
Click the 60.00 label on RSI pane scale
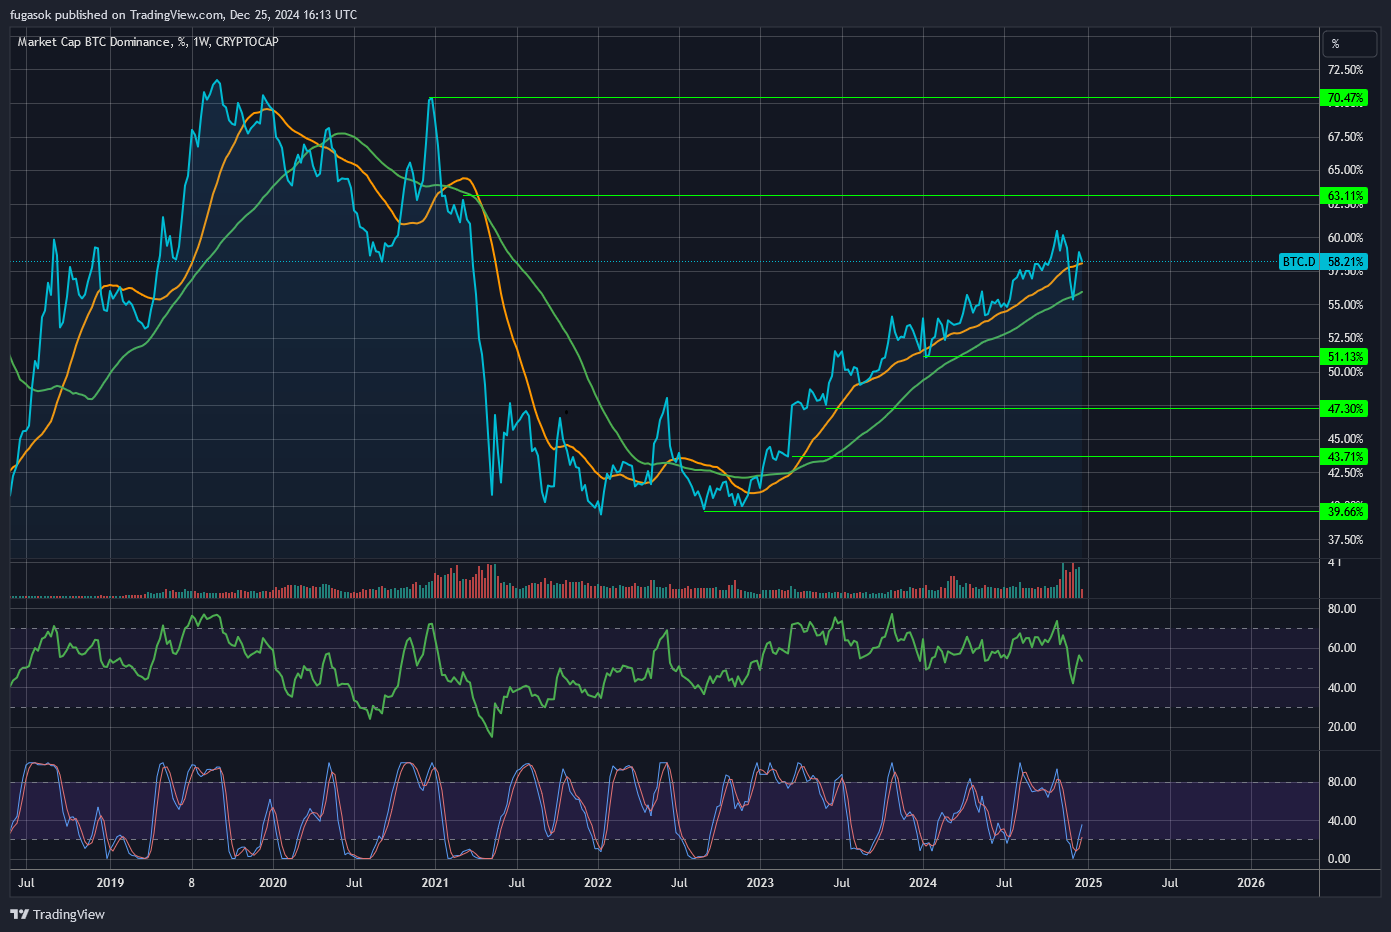click(x=1342, y=648)
